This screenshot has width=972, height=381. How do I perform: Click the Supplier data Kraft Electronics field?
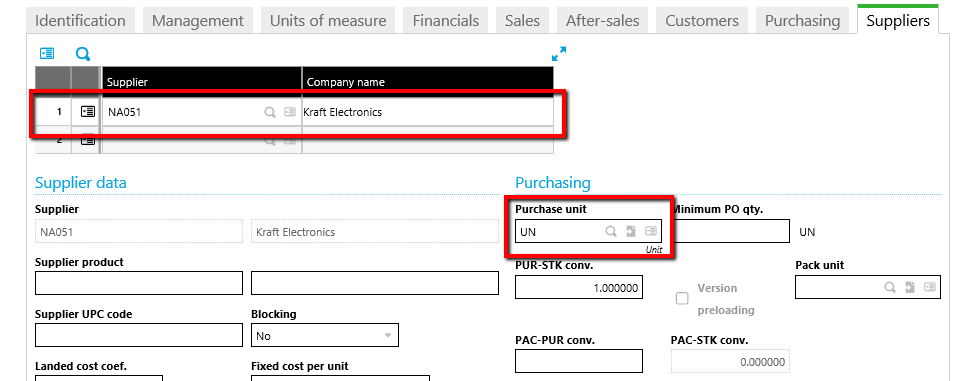click(x=375, y=232)
